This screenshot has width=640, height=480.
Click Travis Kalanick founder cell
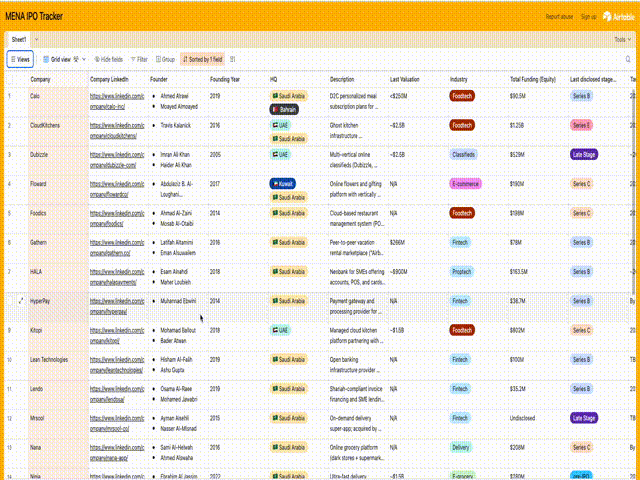pos(178,131)
